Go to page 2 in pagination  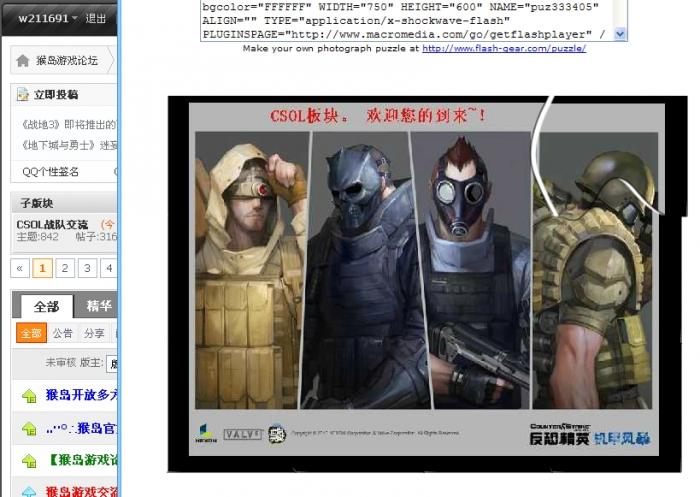click(x=65, y=268)
